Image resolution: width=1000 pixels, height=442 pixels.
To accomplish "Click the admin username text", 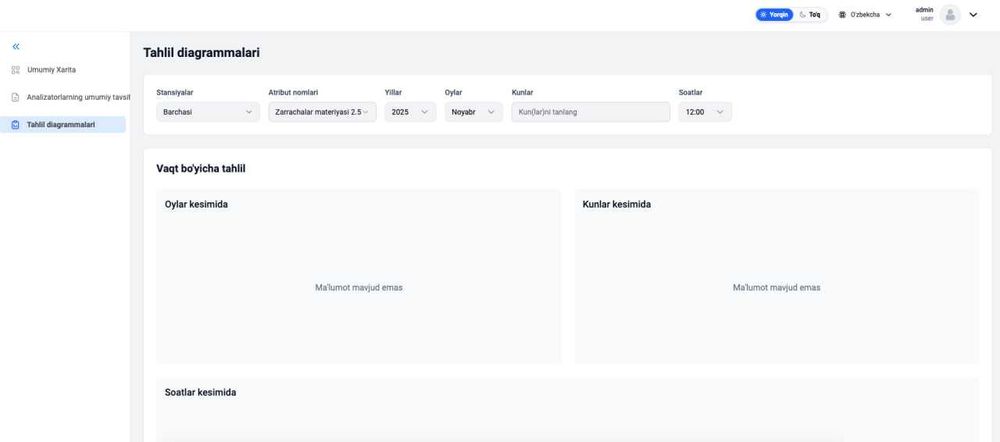I will (x=924, y=10).
